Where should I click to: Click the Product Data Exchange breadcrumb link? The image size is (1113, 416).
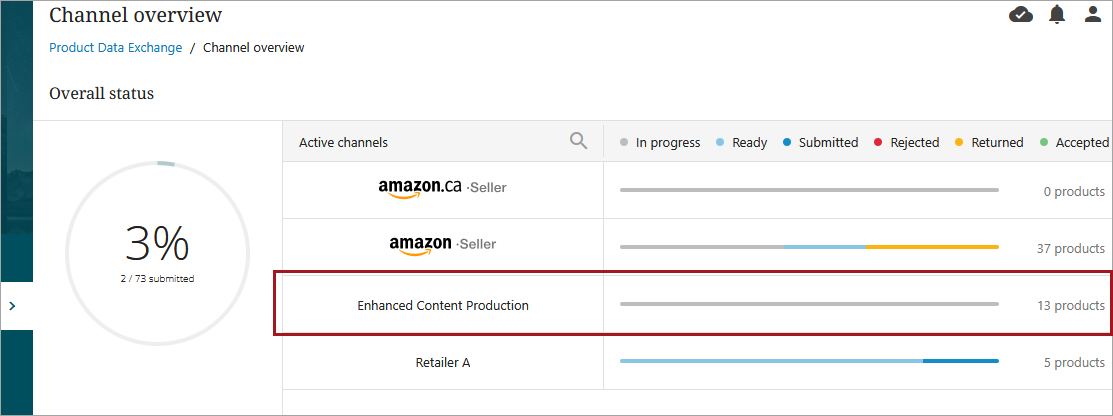point(115,47)
